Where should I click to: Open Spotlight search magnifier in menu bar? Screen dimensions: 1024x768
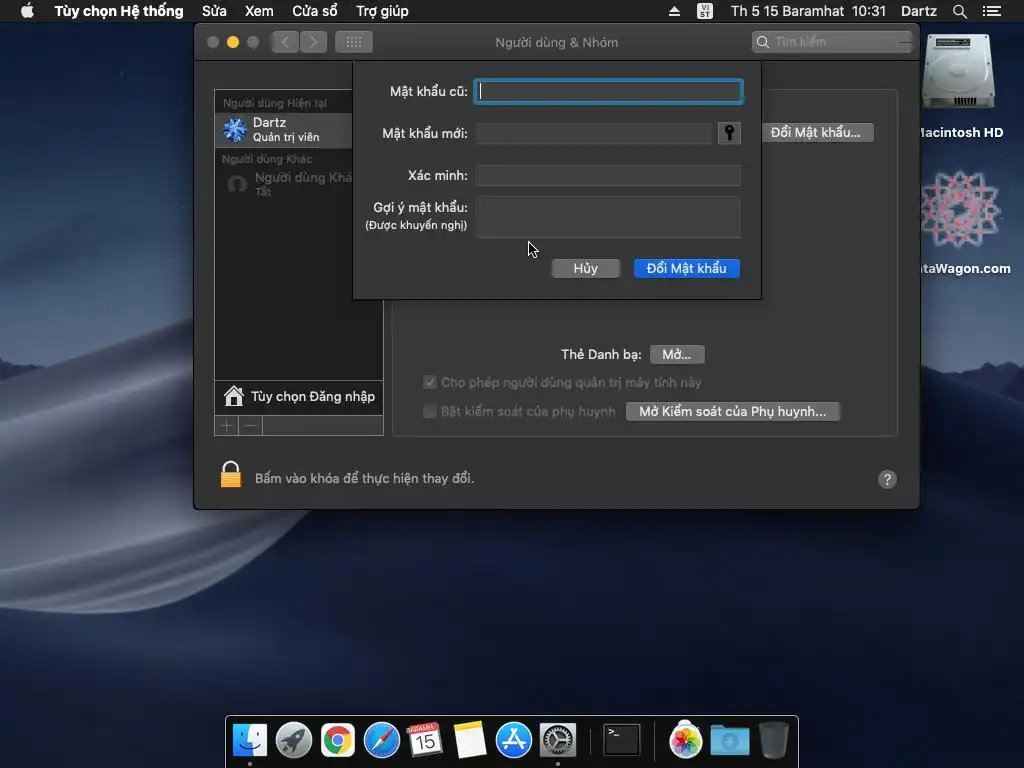pyautogui.click(x=959, y=11)
